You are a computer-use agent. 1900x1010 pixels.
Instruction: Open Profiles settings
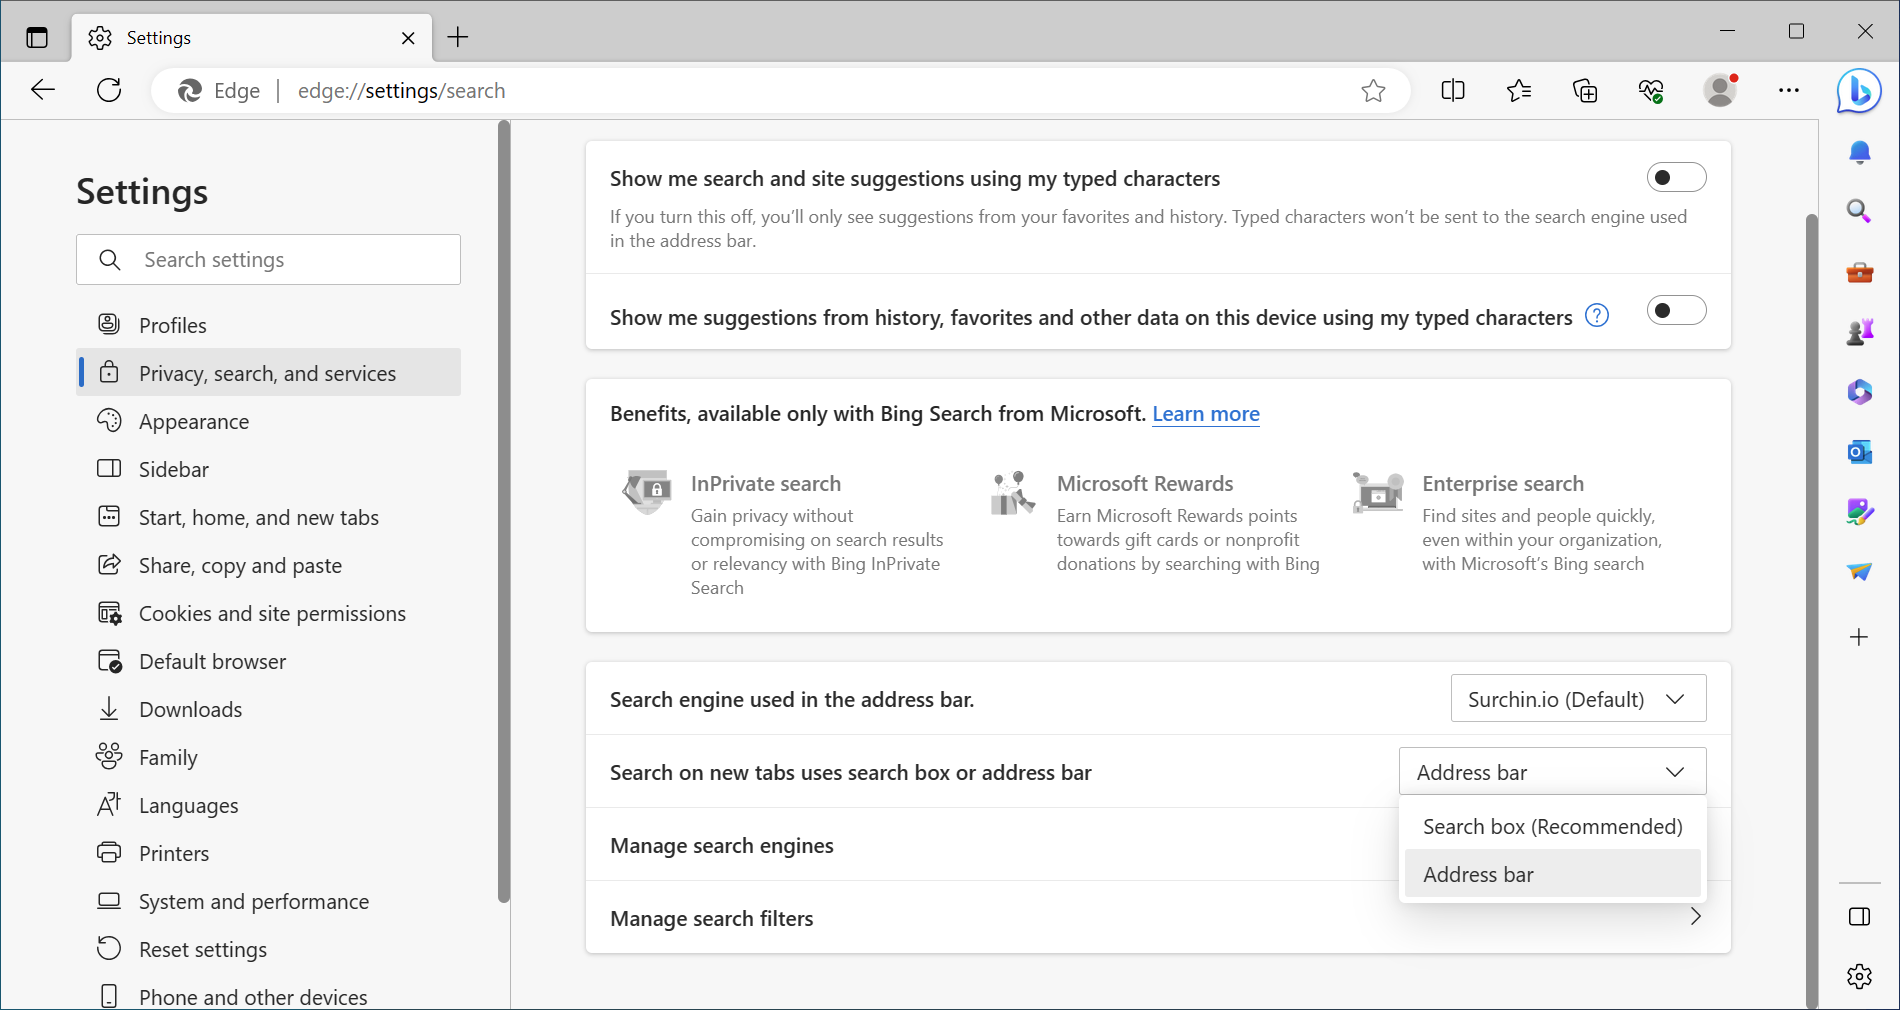(268, 325)
